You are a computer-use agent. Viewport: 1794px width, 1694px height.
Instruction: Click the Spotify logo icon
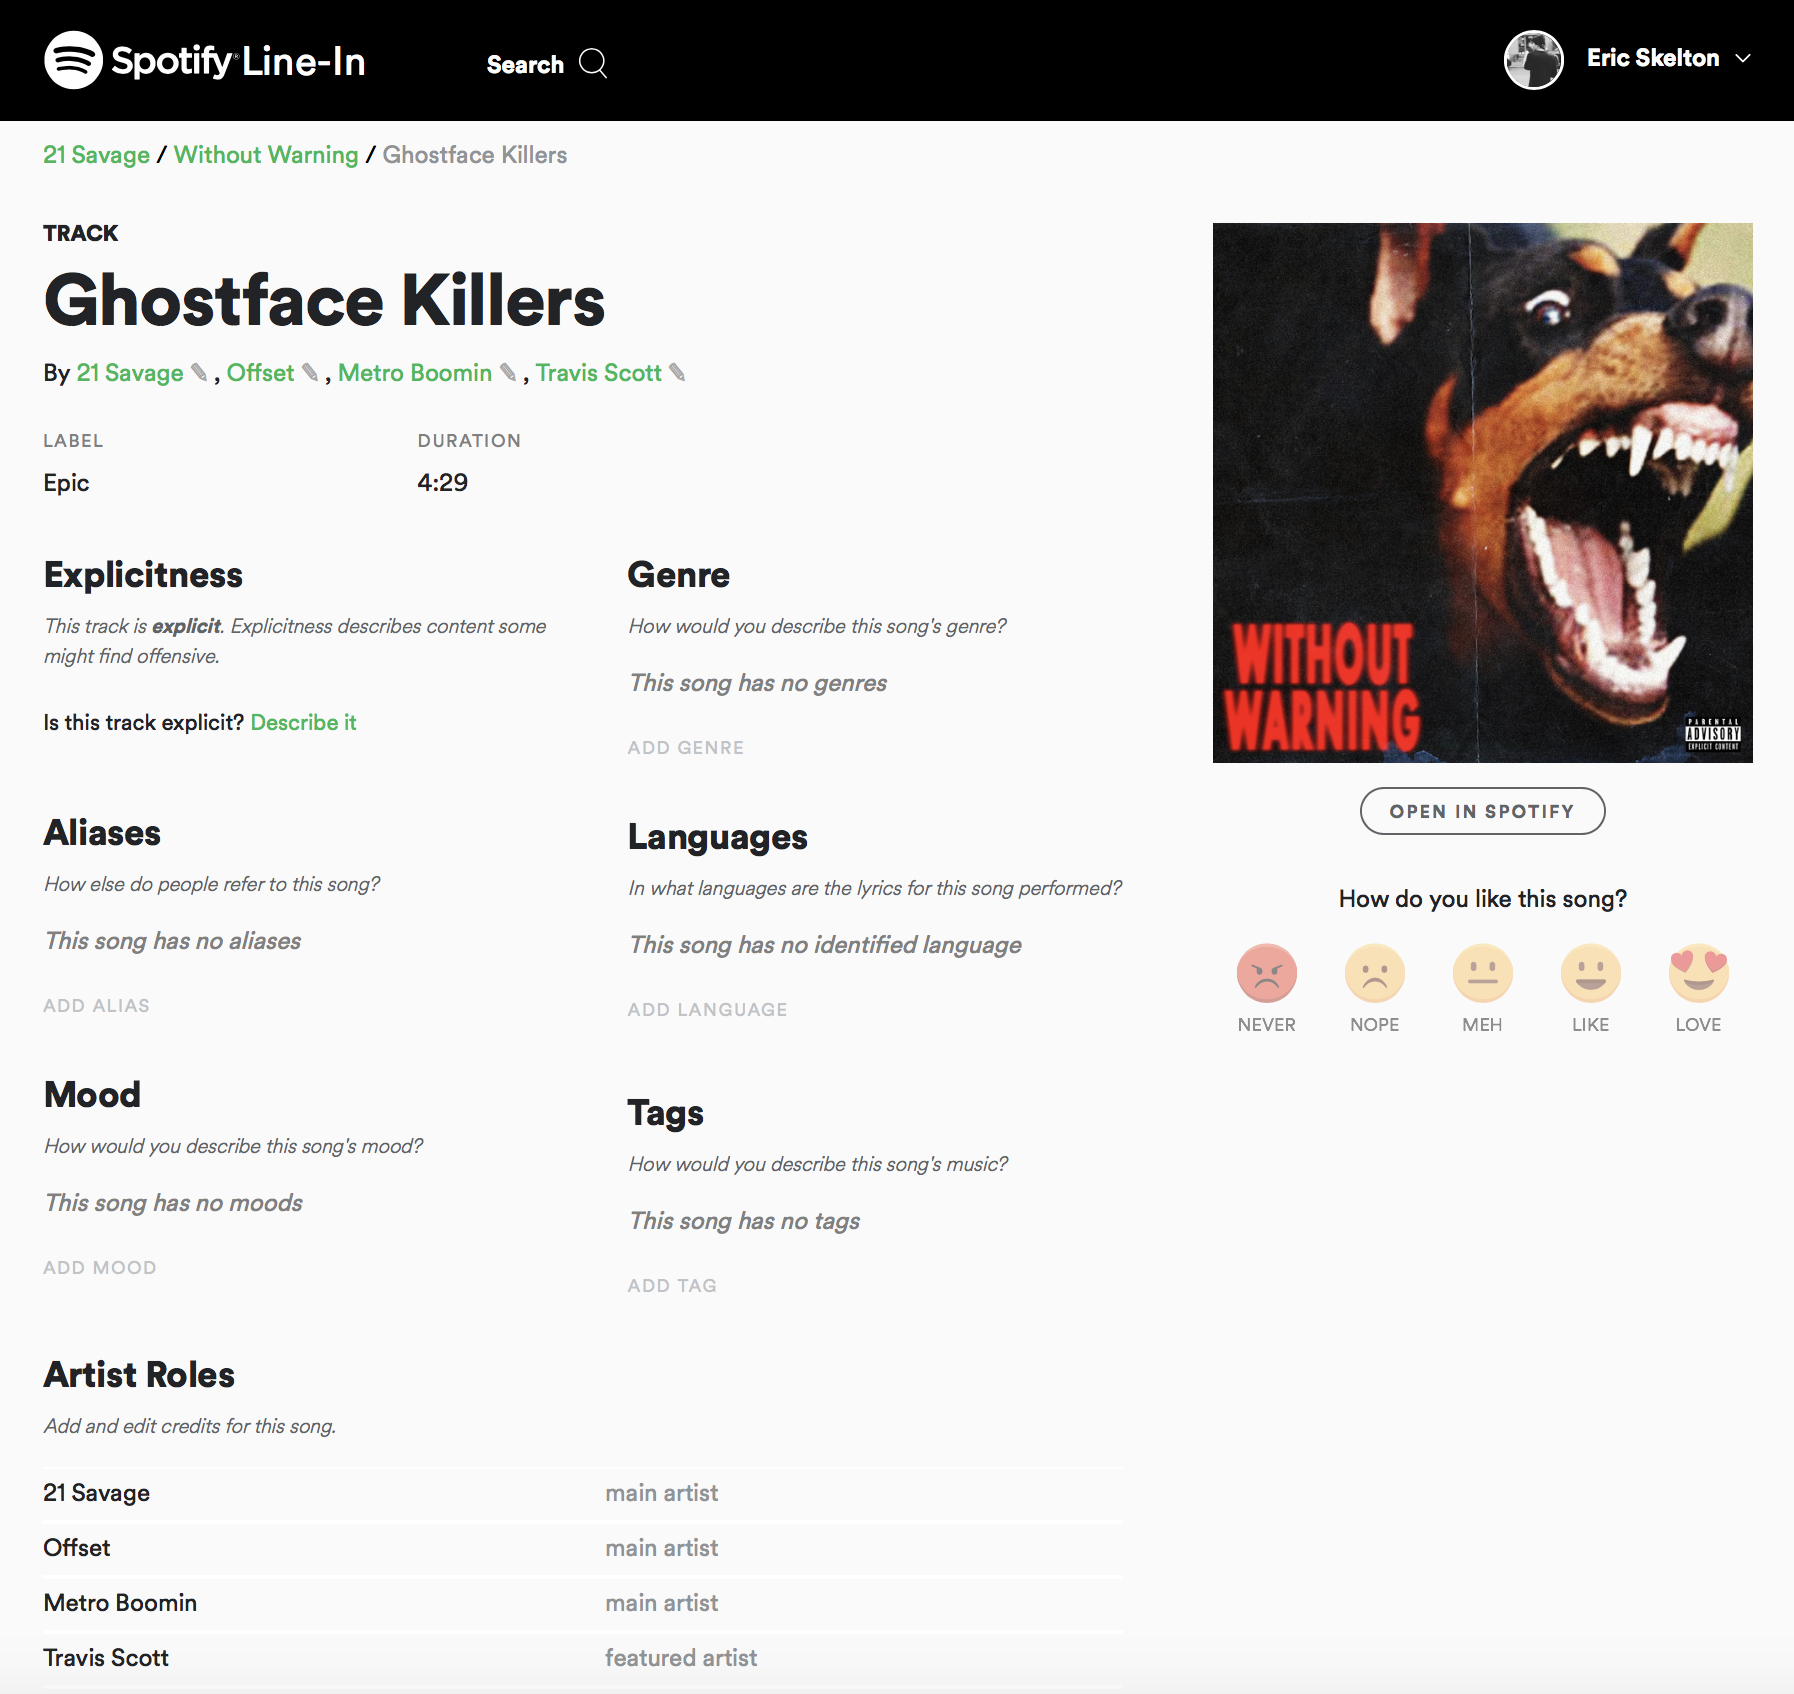coord(73,60)
